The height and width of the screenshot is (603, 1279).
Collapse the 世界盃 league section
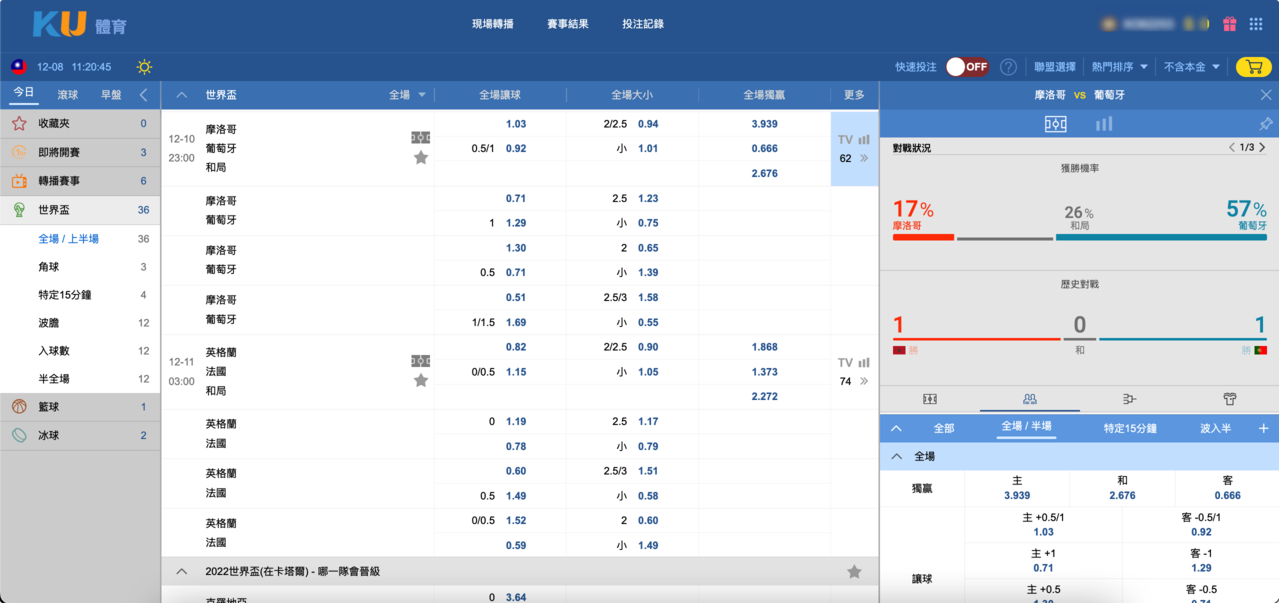tap(181, 95)
